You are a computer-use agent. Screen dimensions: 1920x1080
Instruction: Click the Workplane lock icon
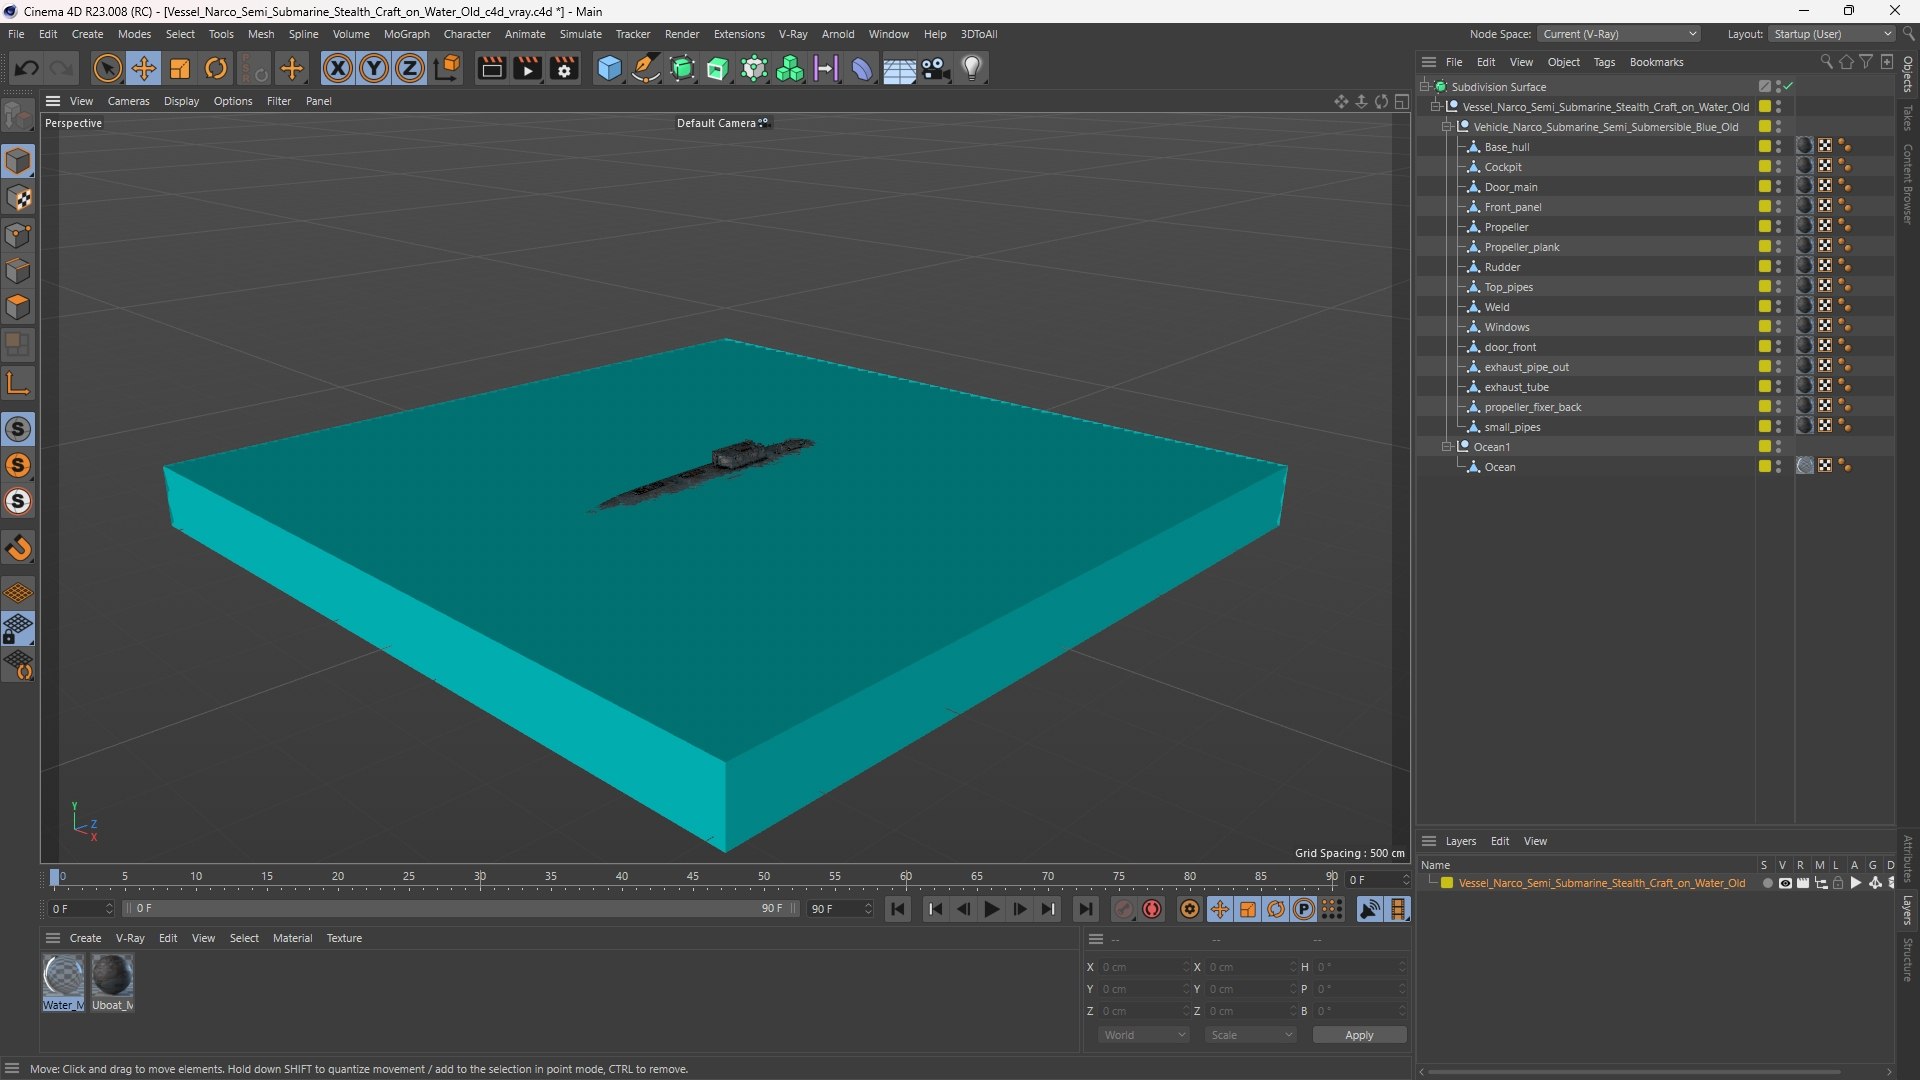(x=18, y=629)
